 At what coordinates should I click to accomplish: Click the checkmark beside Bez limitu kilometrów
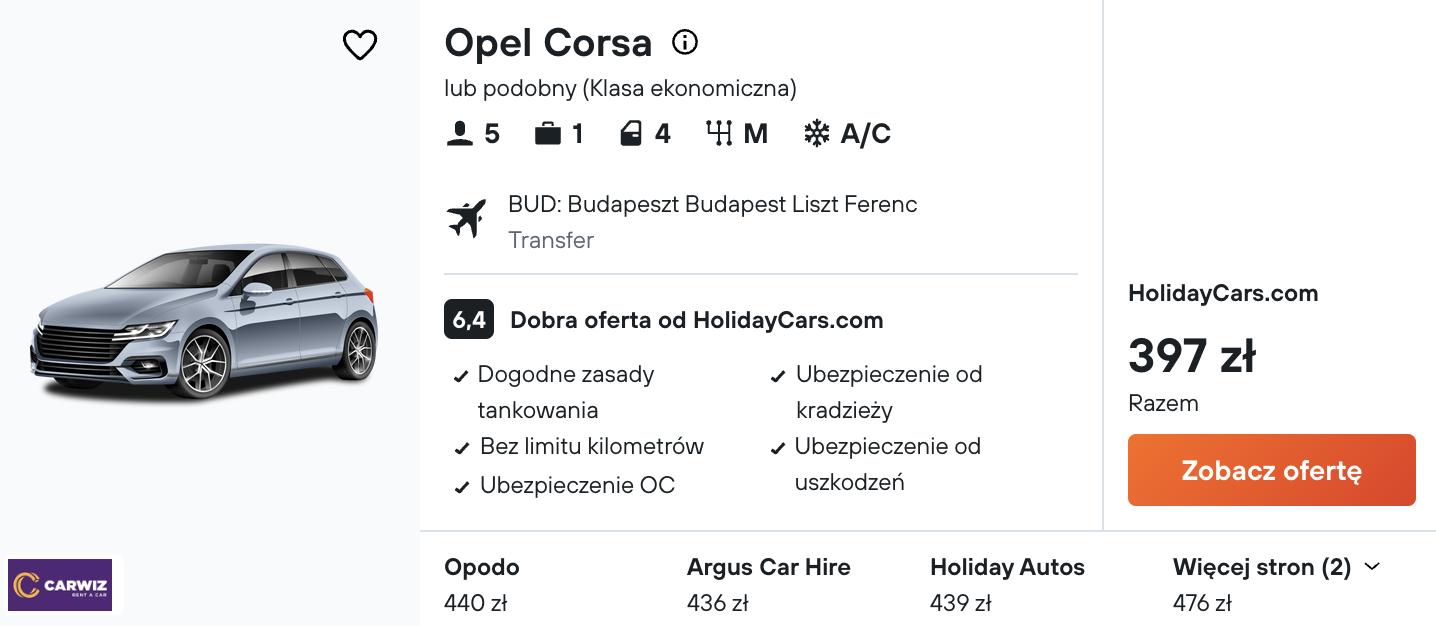462,448
